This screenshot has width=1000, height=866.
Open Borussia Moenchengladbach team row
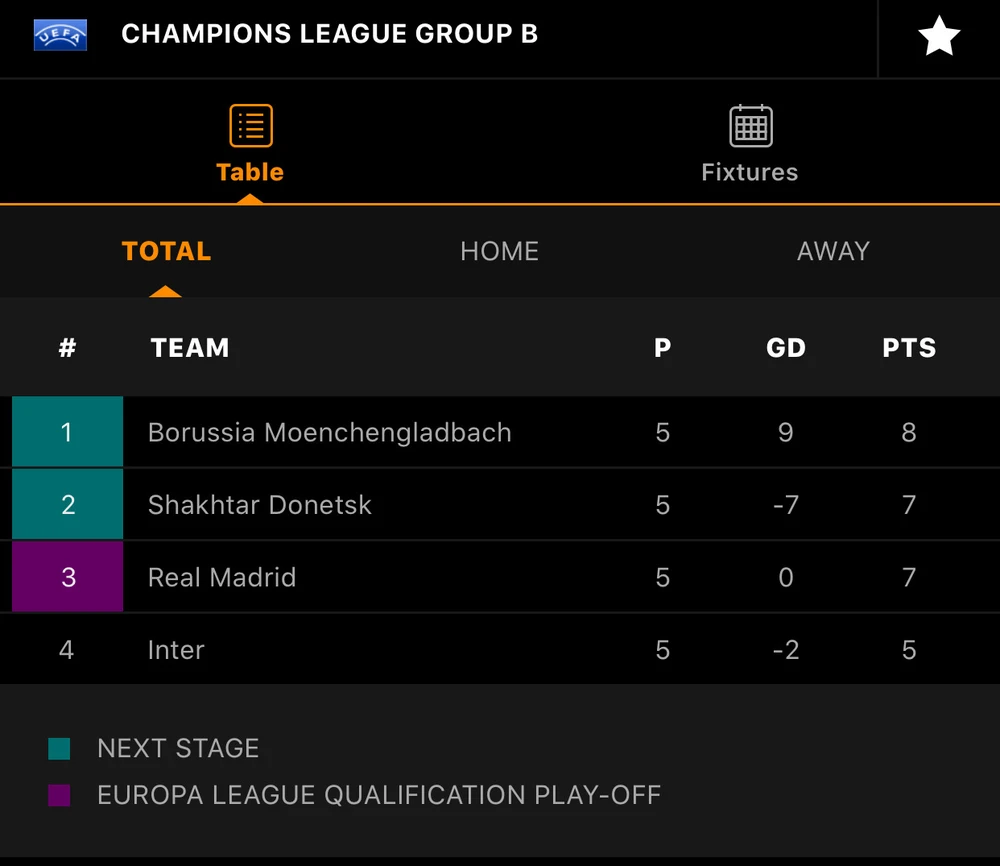pyautogui.click(x=329, y=433)
